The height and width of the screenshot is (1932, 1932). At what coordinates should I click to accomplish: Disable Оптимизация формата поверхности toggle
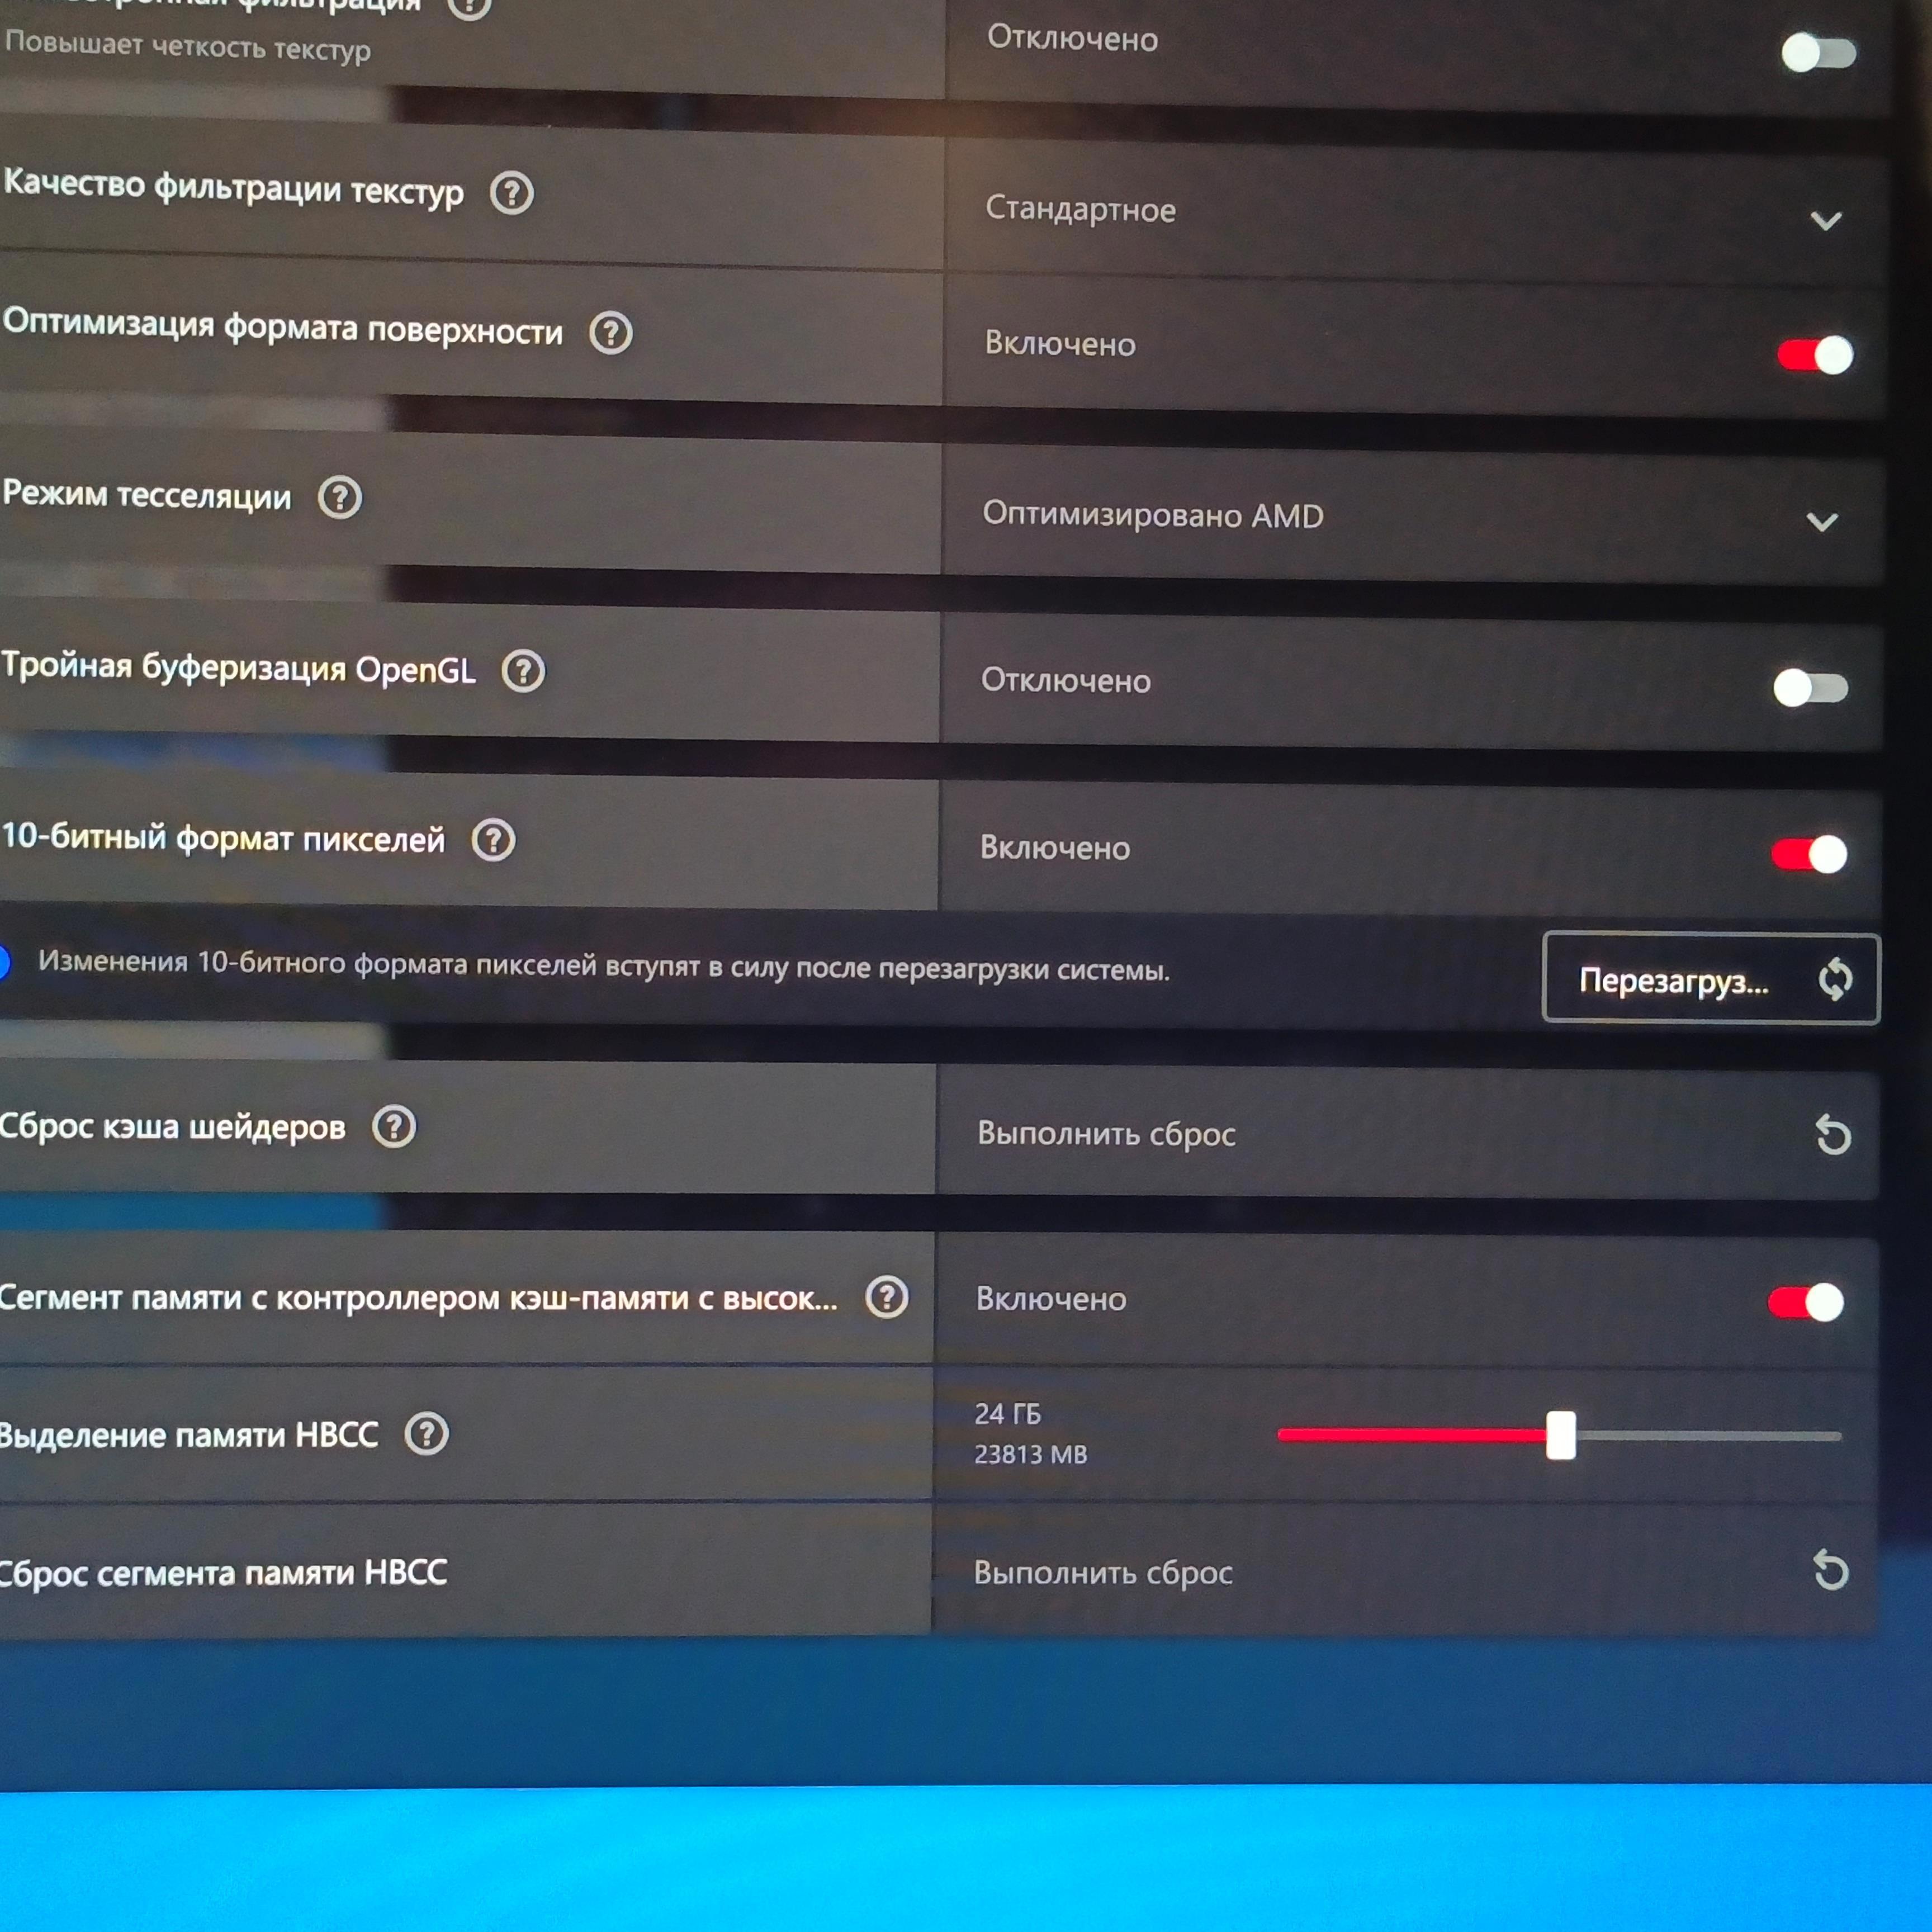(1814, 355)
